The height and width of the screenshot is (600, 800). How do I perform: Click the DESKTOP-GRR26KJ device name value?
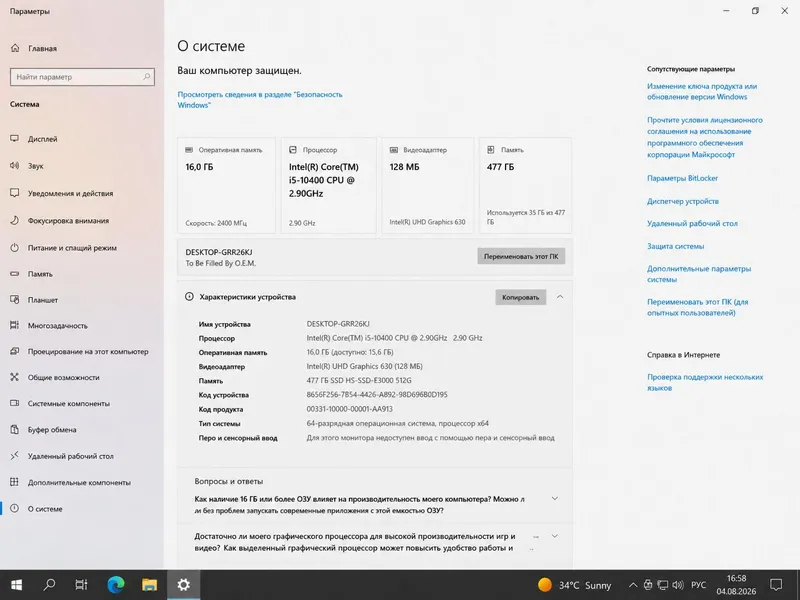tap(338, 324)
